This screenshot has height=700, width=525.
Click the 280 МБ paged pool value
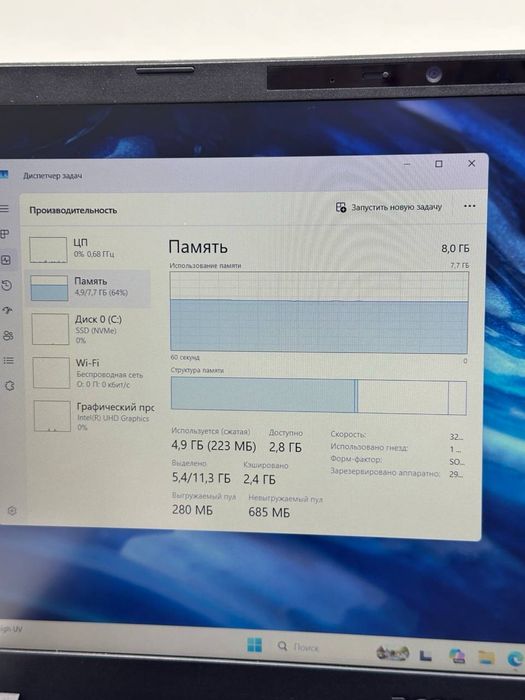click(x=192, y=510)
